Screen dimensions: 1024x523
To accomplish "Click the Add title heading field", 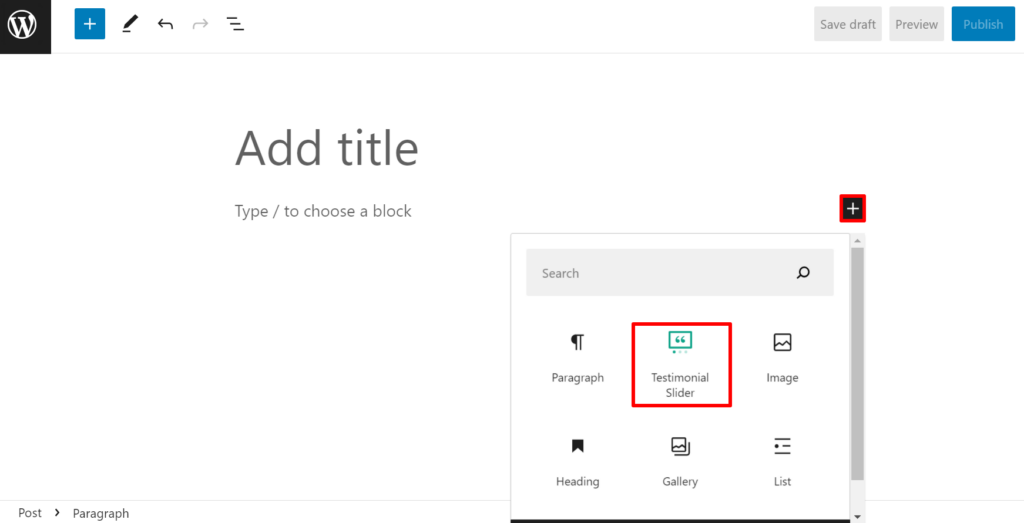I will (327, 149).
